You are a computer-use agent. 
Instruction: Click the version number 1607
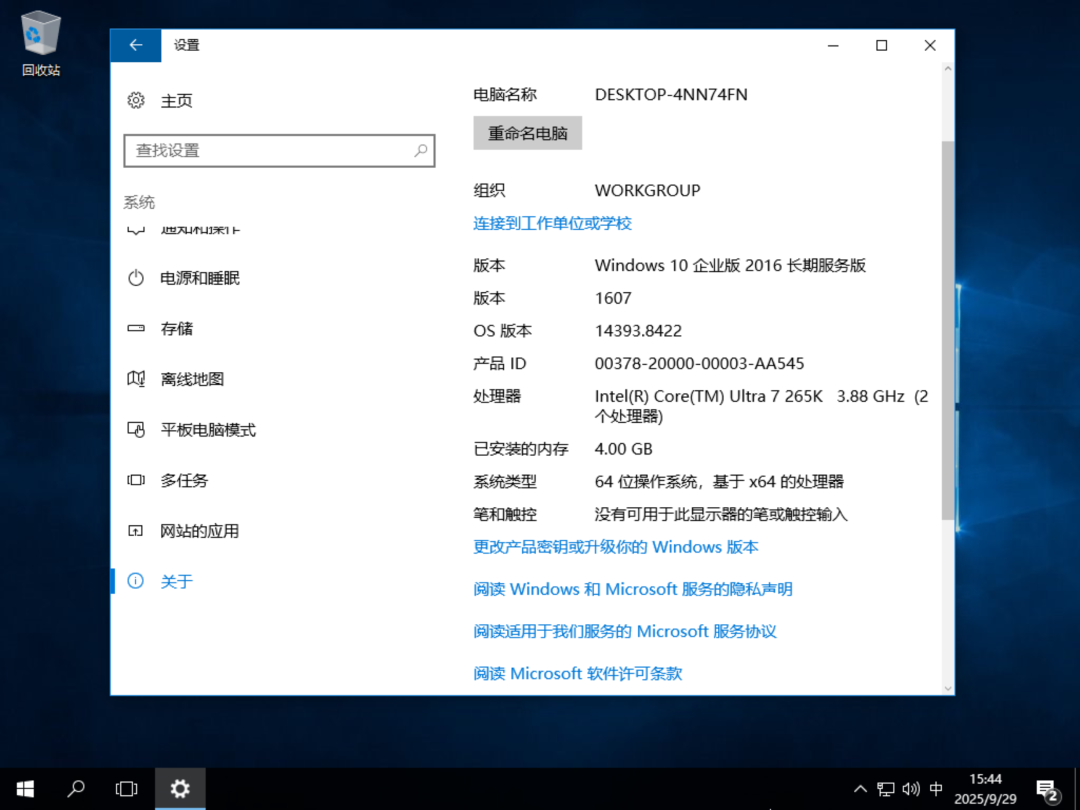tap(613, 298)
